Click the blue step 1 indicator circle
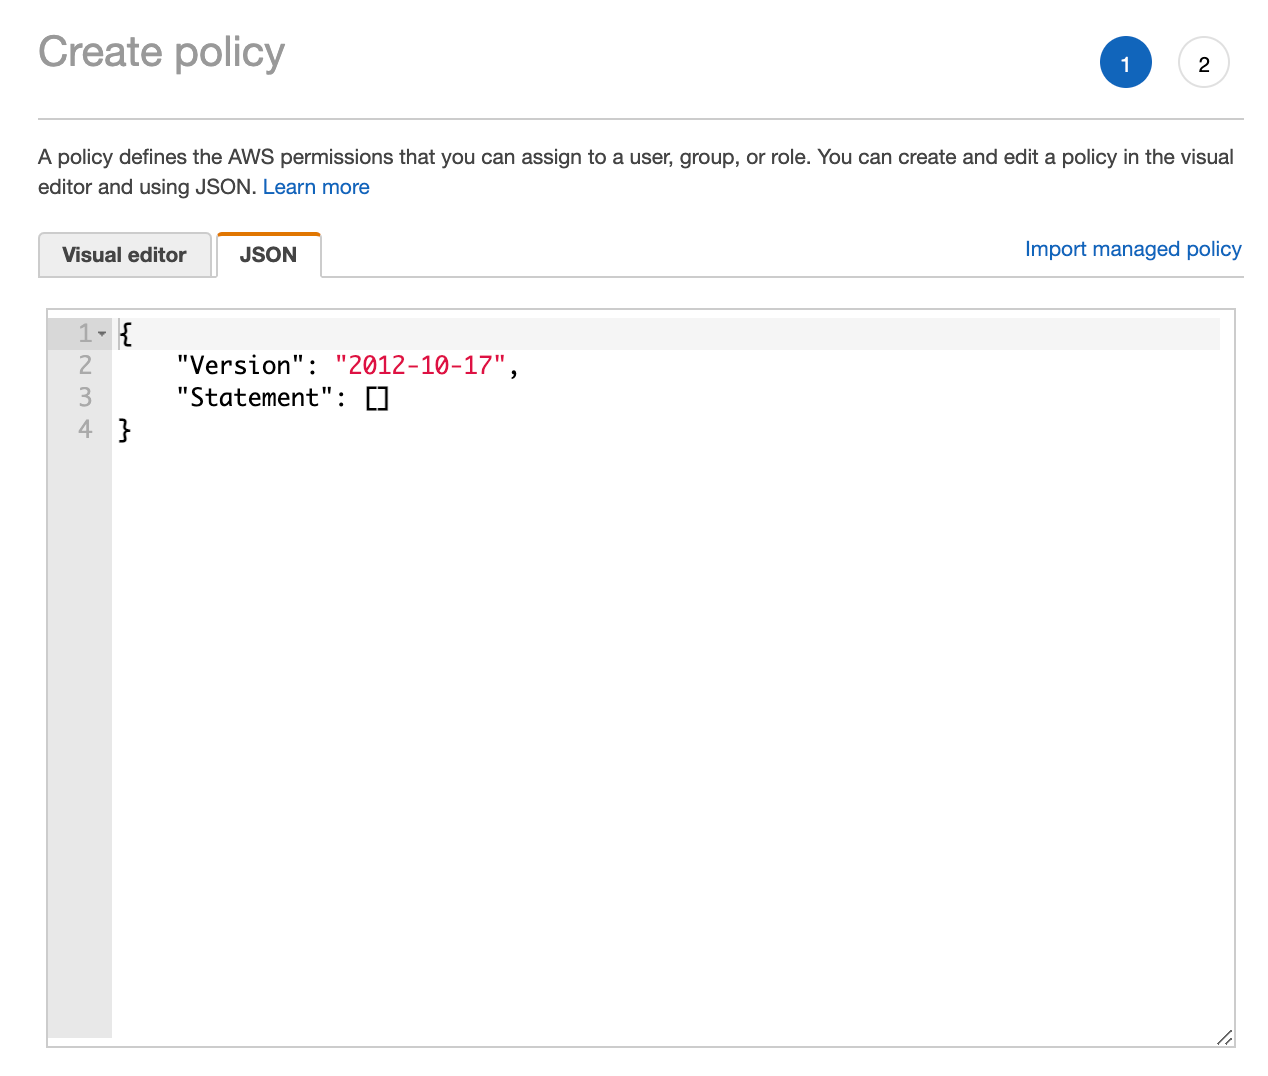This screenshot has height=1076, width=1268. [1125, 62]
